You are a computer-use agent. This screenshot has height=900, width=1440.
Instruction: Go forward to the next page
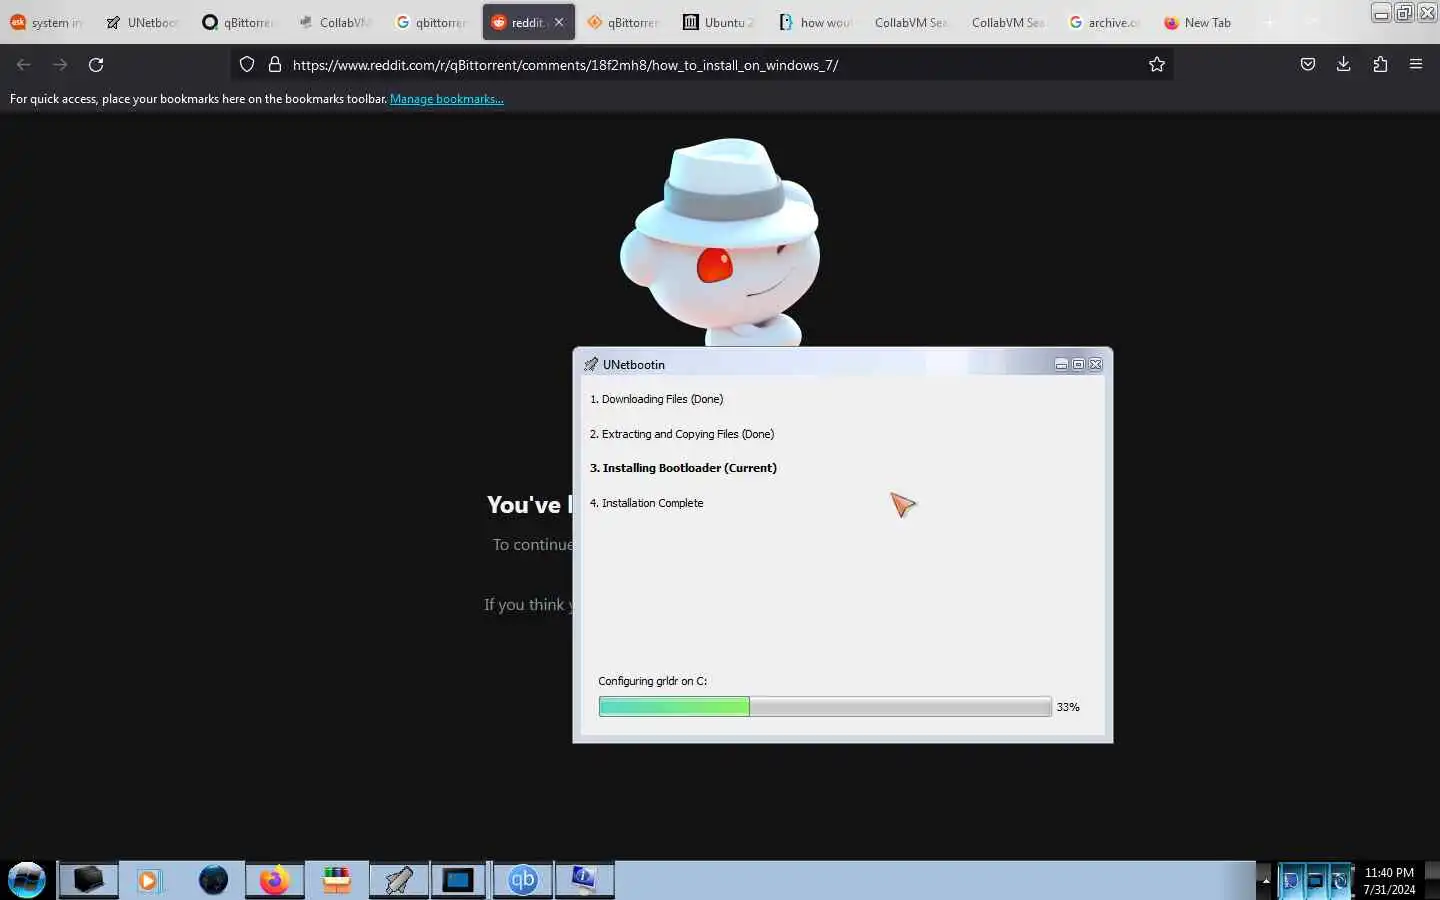point(60,65)
